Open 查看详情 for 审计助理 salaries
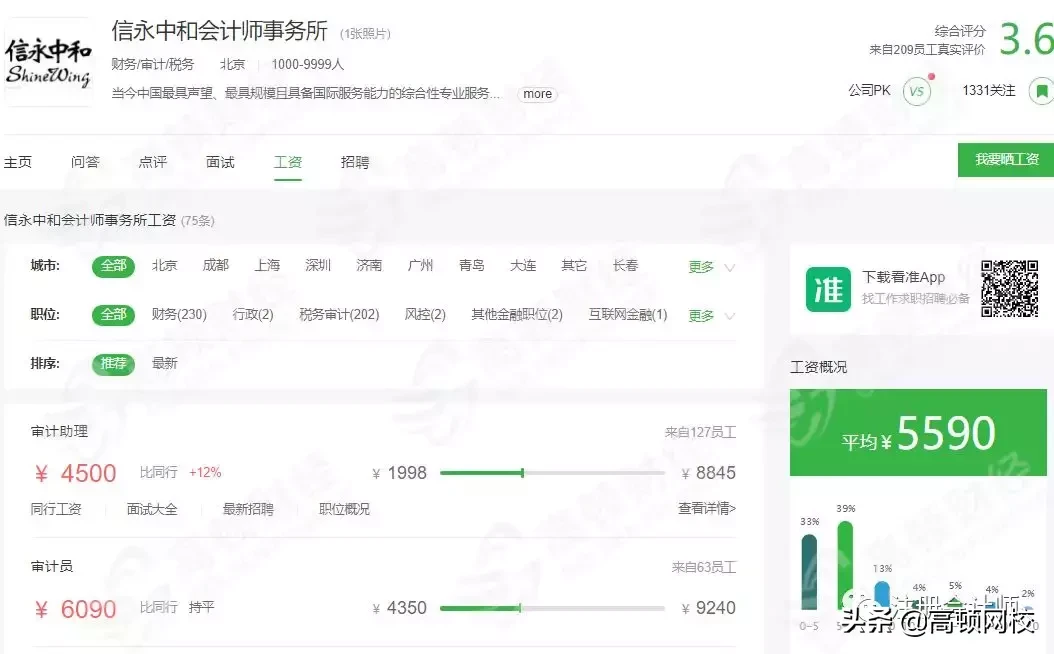Image resolution: width=1054 pixels, height=654 pixels. (706, 508)
